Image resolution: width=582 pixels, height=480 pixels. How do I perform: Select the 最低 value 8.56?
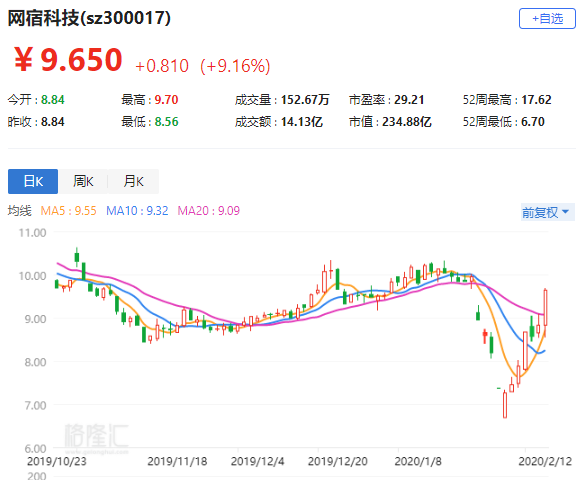(166, 122)
